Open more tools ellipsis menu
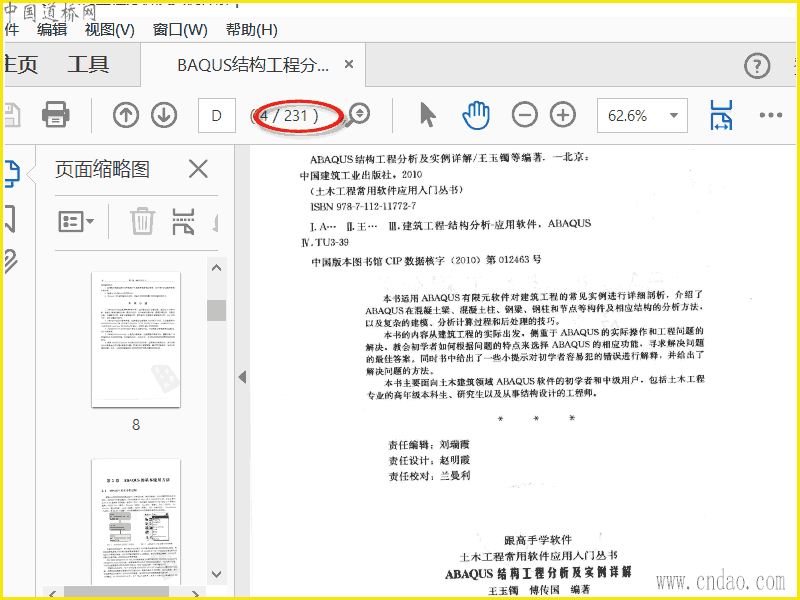800x600 pixels. [x=770, y=115]
